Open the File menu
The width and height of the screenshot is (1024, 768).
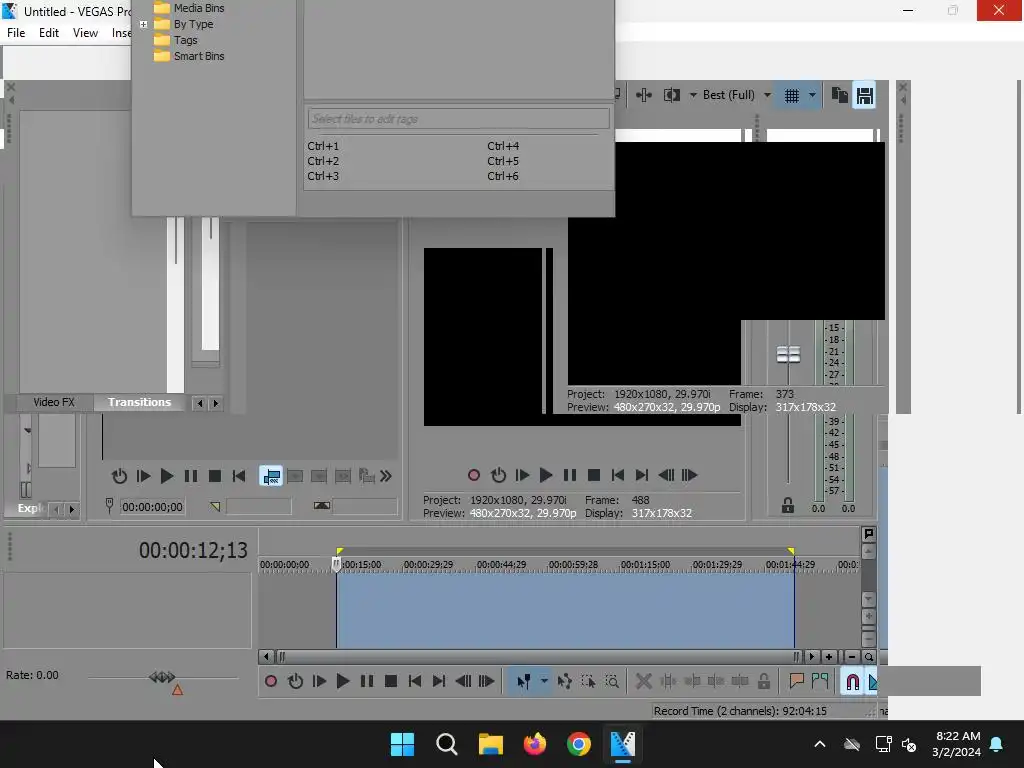pos(16,33)
